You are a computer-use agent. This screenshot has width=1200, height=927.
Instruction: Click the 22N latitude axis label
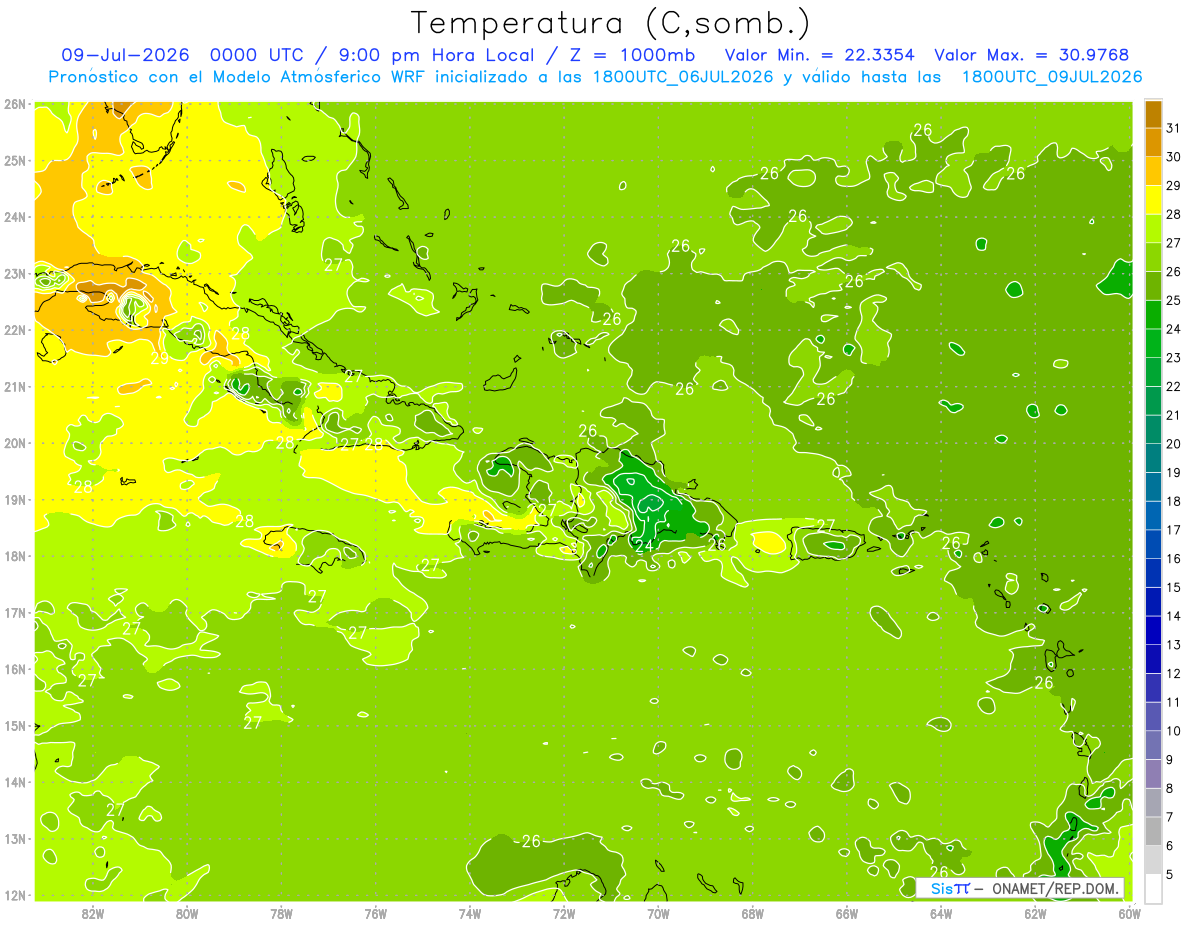pyautogui.click(x=14, y=330)
